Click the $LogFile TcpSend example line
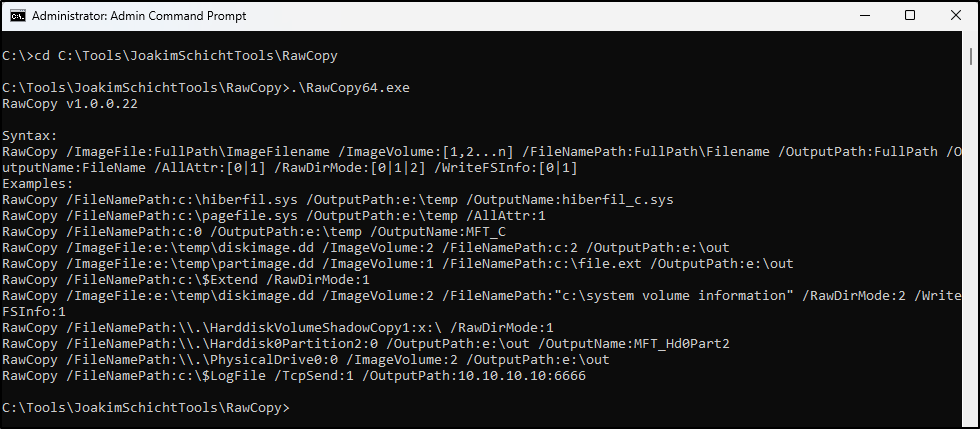 point(294,376)
